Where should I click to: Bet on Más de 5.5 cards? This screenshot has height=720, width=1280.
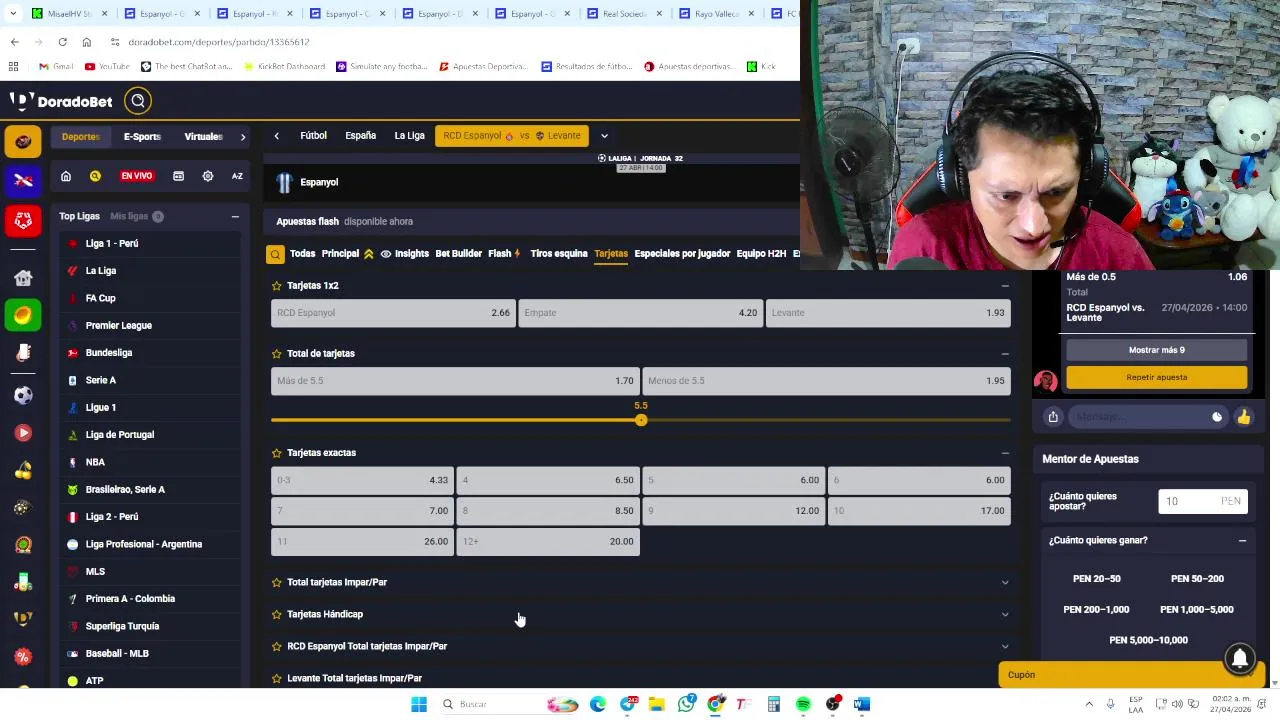[455, 381]
